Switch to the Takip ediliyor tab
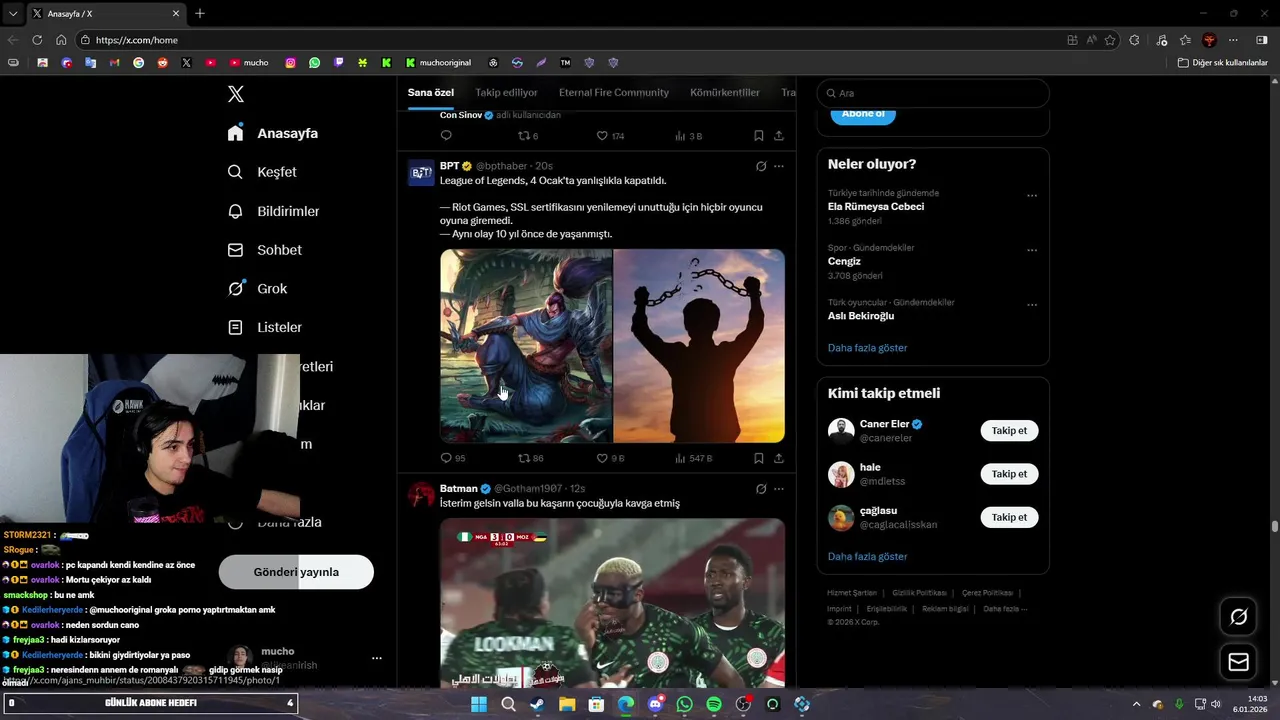Image resolution: width=1280 pixels, height=720 pixels. [506, 93]
